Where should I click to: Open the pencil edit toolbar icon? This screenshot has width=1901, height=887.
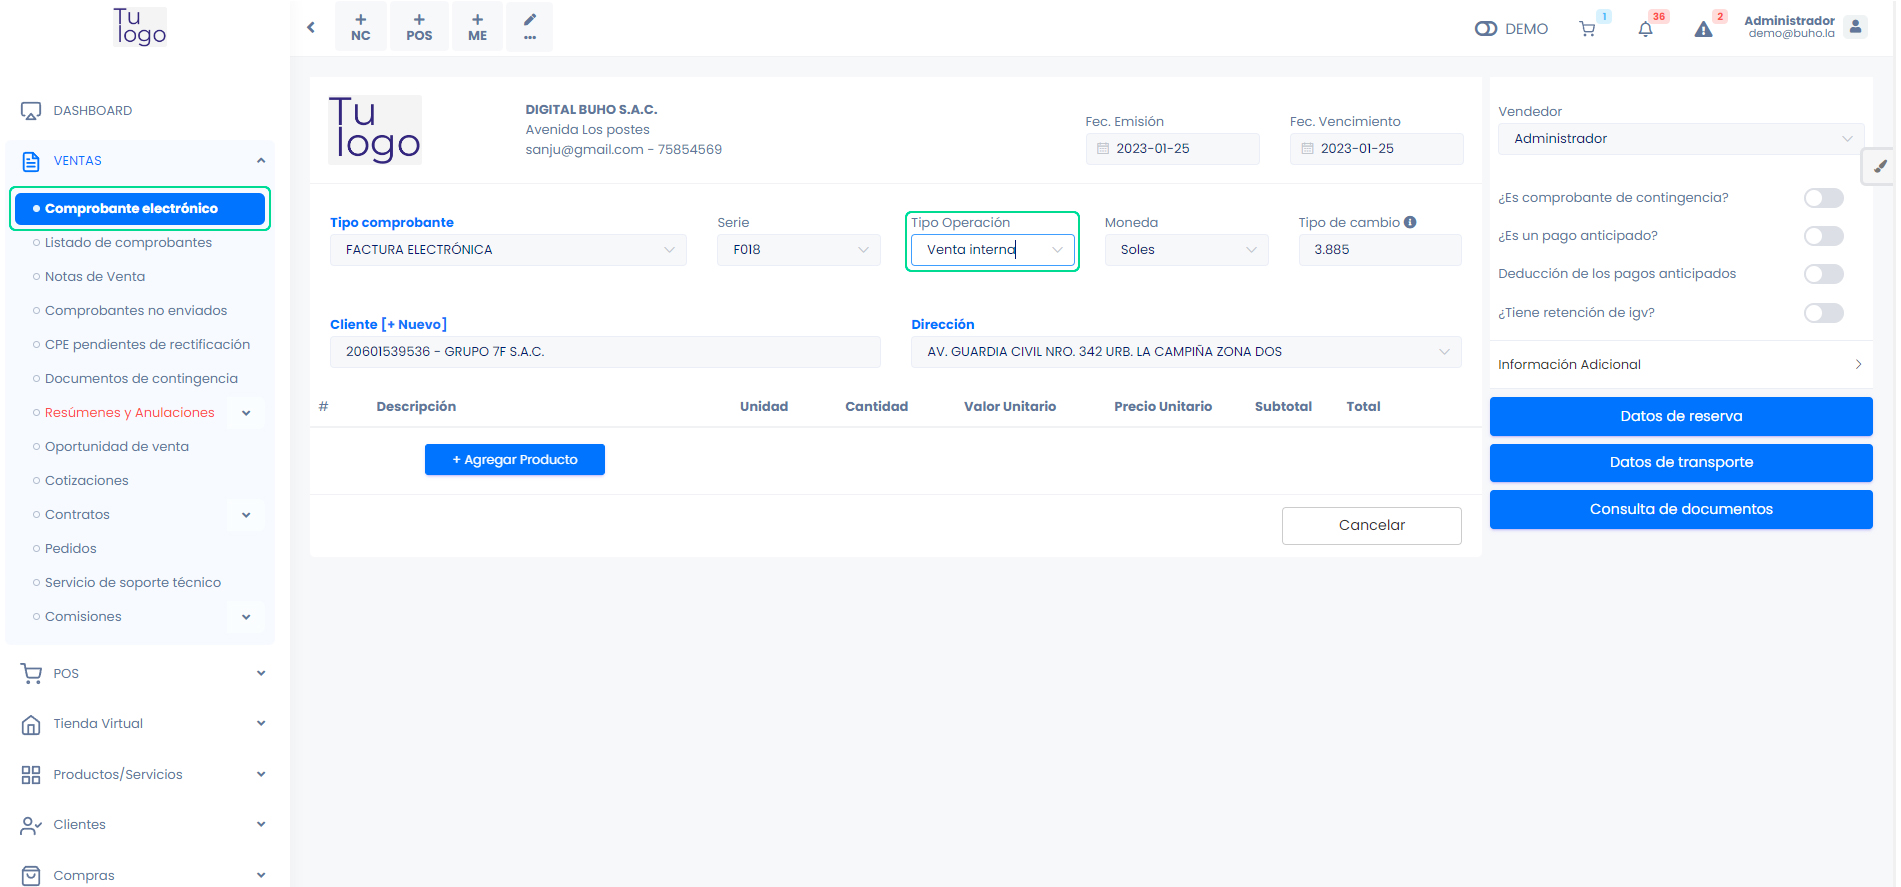click(x=530, y=27)
